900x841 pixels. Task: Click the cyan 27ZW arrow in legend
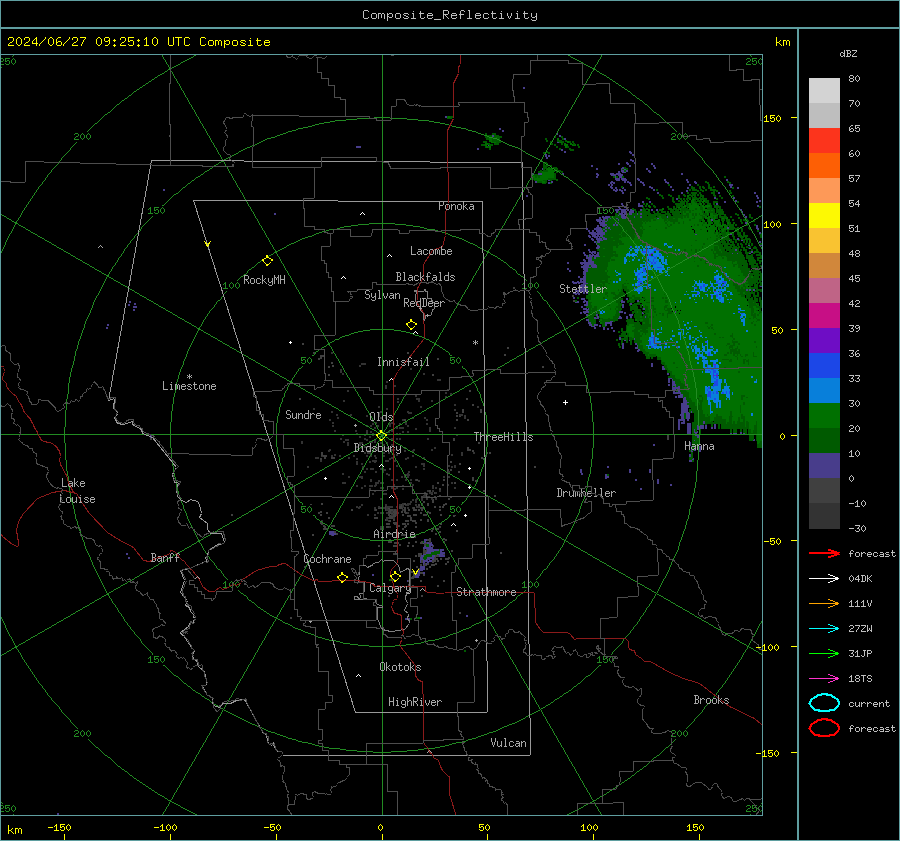click(824, 629)
